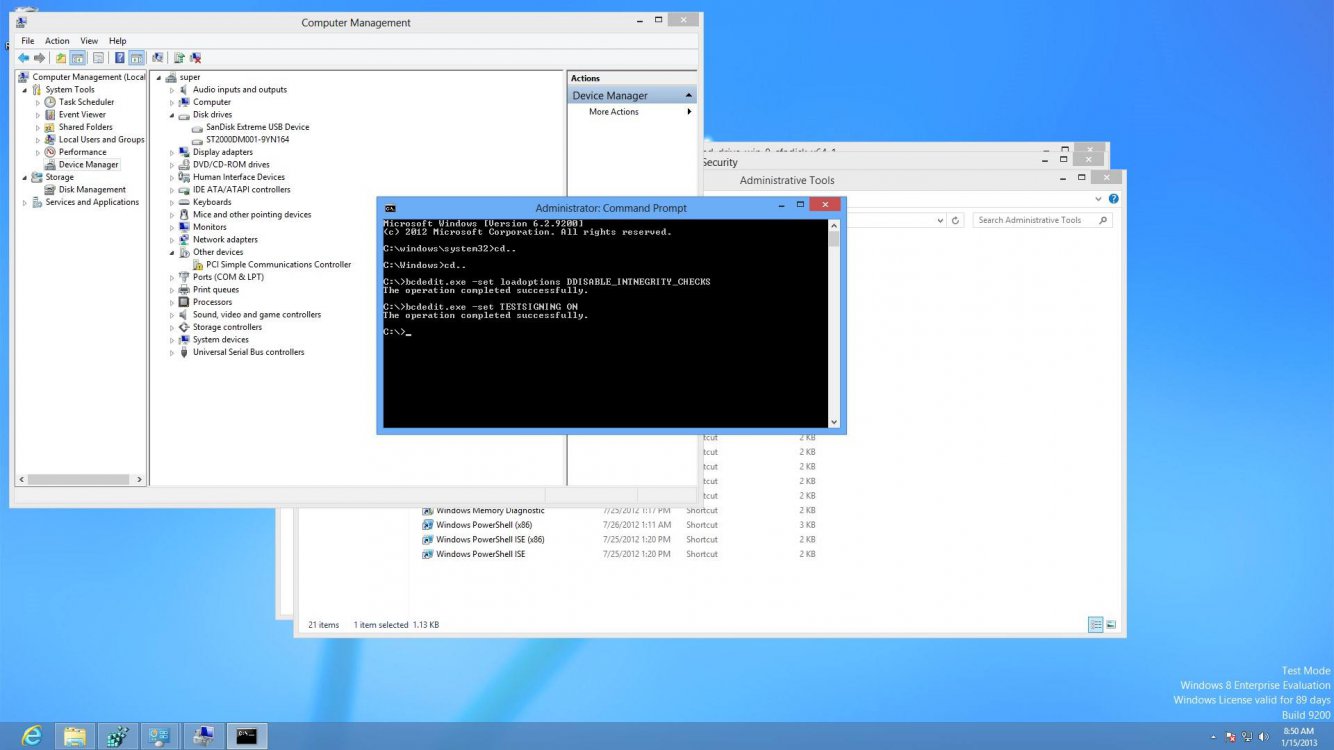Click scroll-up arrow in Command Prompt window
Viewport: 1334px width, 750px height.
[835, 225]
